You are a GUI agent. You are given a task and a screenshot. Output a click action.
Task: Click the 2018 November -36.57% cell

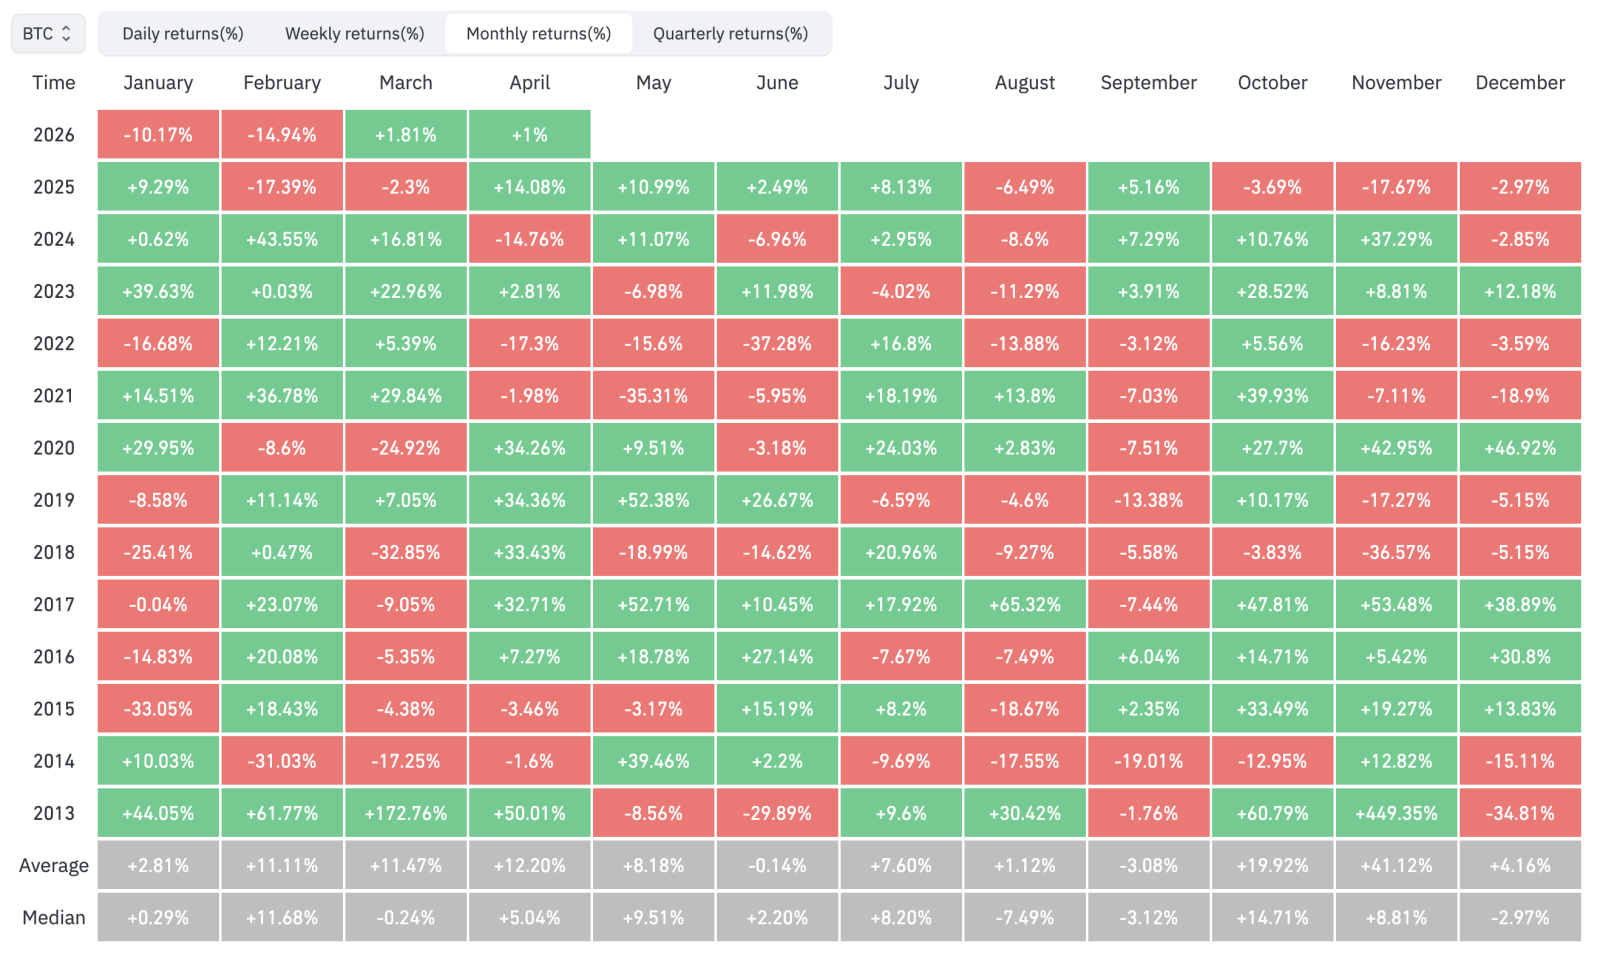1396,552
